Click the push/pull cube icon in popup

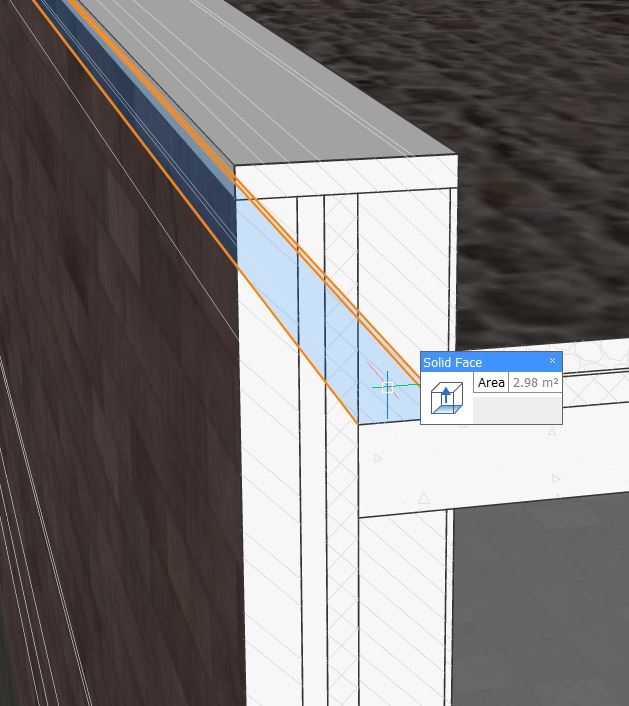coord(446,398)
